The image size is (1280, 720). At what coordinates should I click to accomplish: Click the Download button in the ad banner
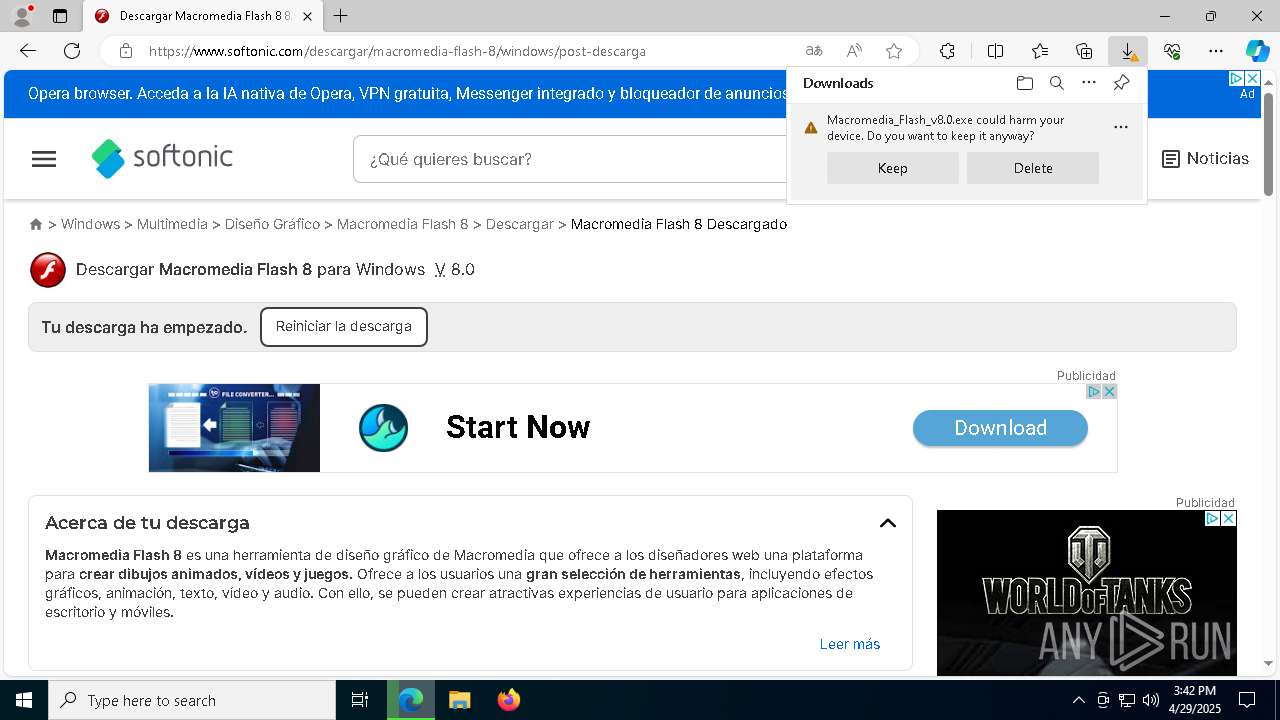pyautogui.click(x=1000, y=428)
